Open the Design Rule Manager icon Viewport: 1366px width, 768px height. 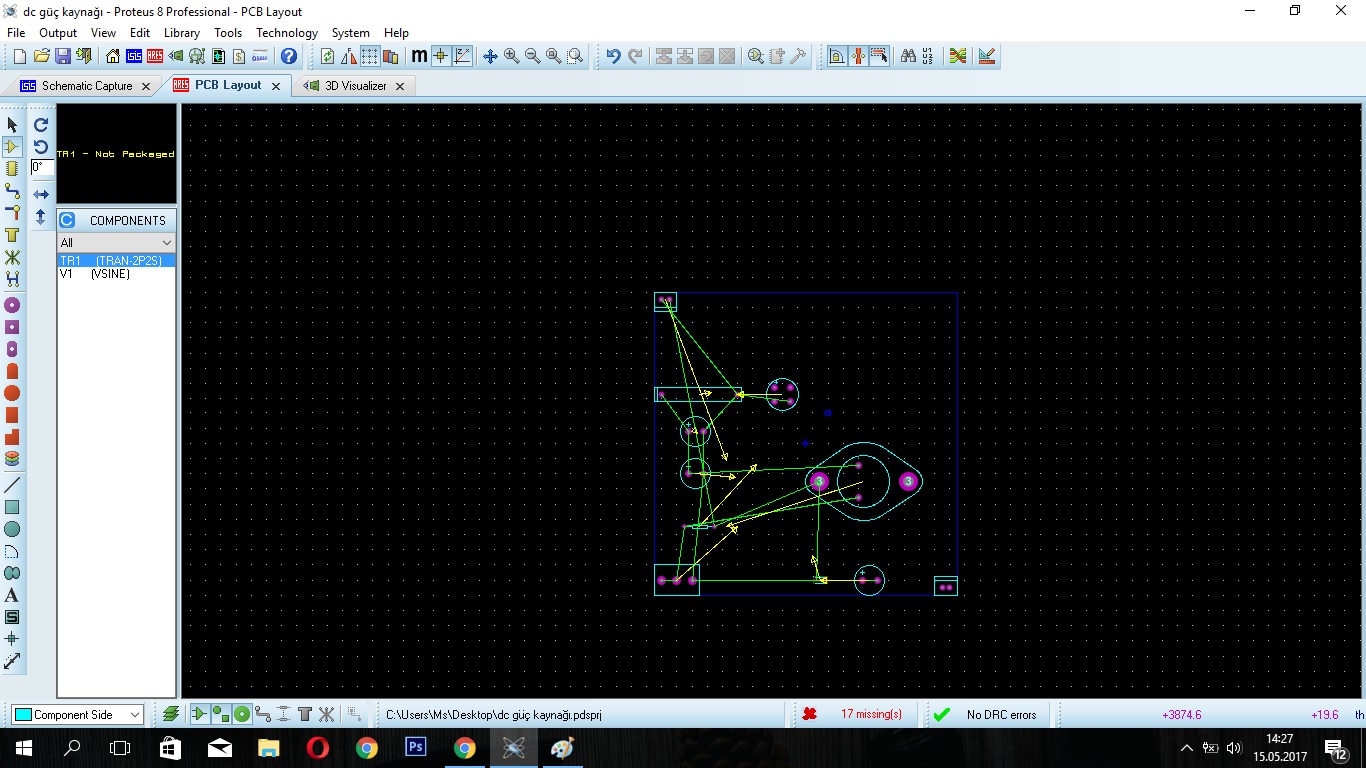coord(987,56)
